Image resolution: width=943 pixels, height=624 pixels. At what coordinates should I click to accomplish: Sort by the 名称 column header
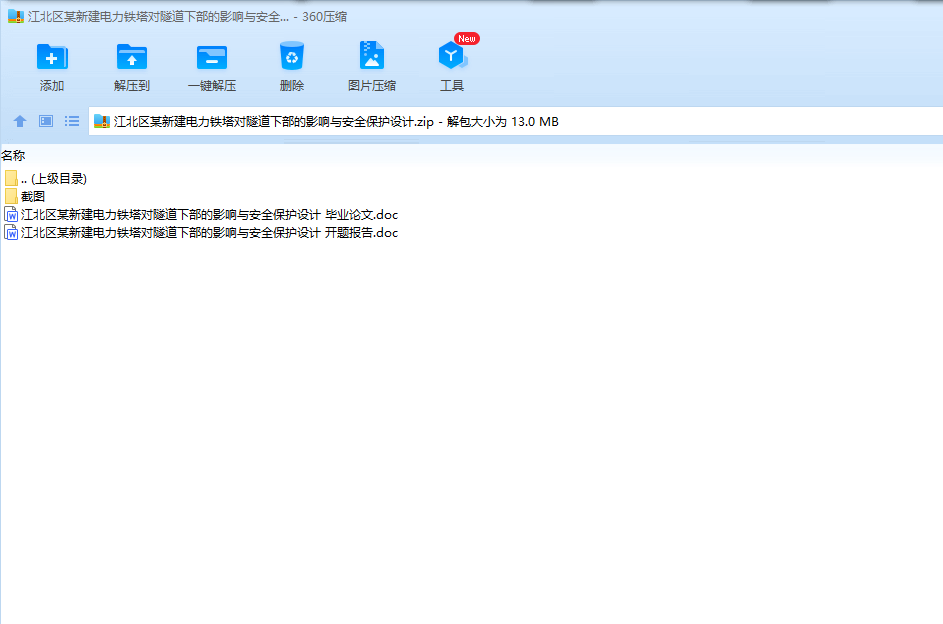[13, 156]
